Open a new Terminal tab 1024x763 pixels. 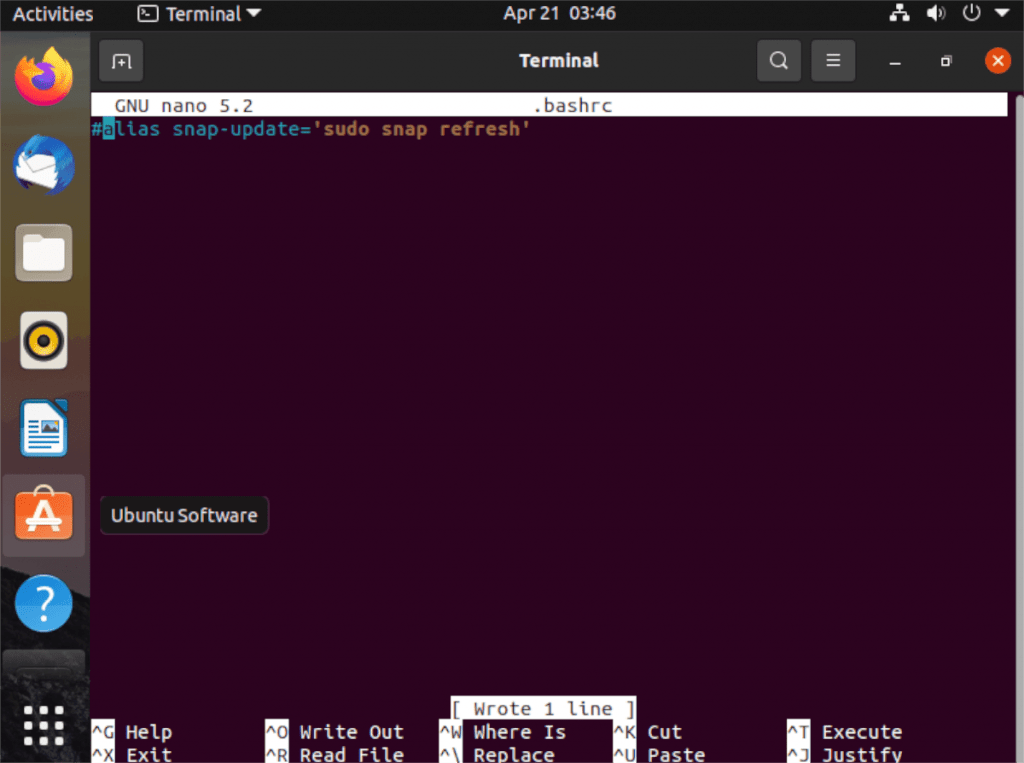coord(120,61)
